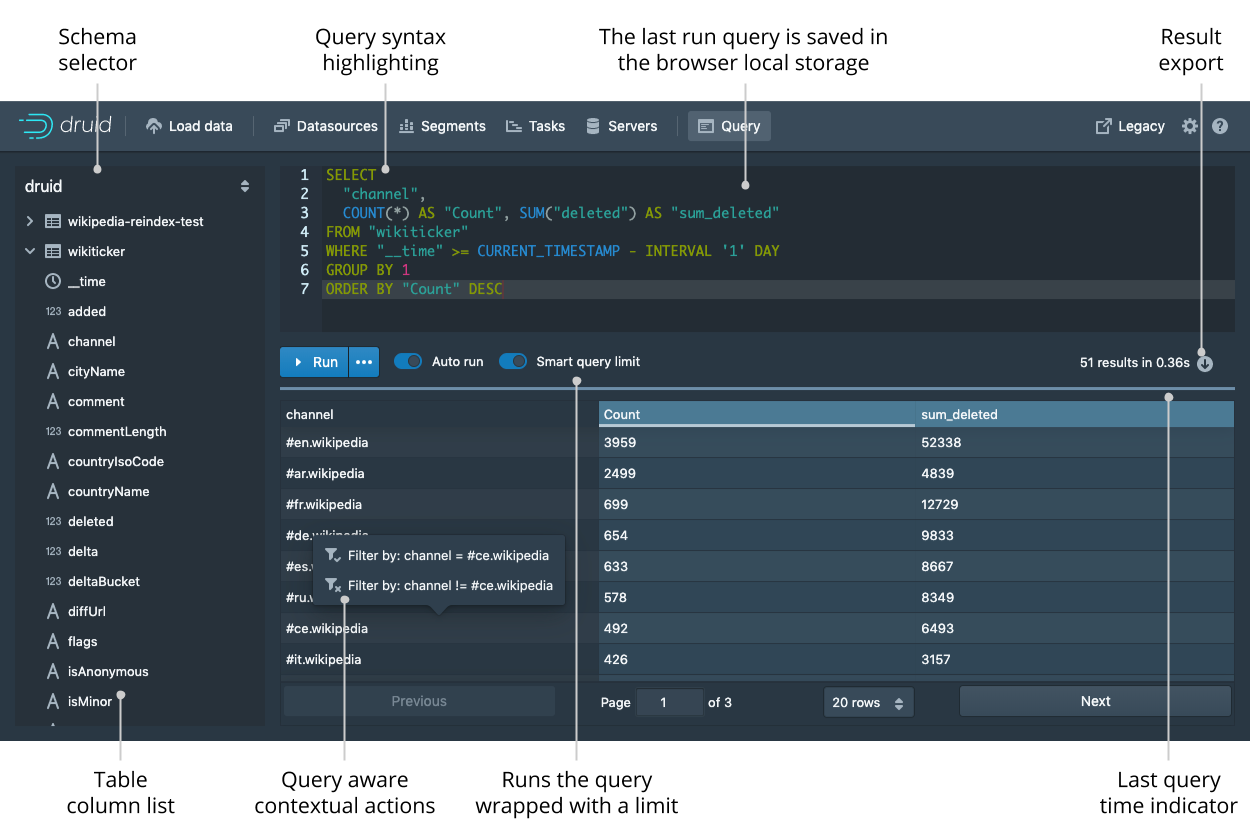Viewport: 1250px width, 840px height.
Task: Click the page number input field
Action: pyautogui.click(x=670, y=702)
